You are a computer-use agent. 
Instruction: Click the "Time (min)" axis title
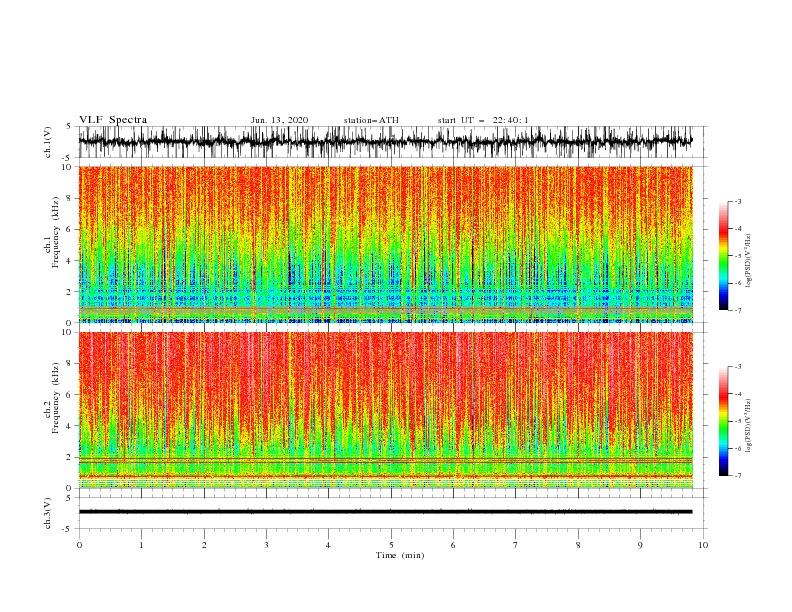[400, 555]
